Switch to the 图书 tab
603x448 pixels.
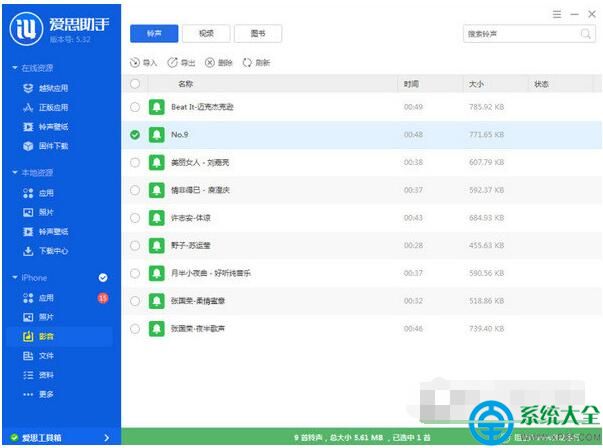(258, 33)
